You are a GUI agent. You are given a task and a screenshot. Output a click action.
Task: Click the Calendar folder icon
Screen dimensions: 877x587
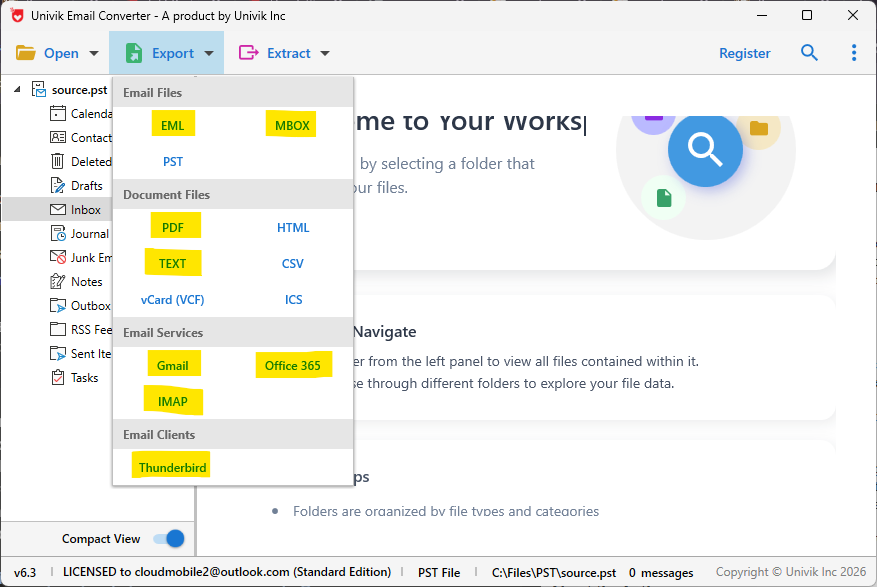[58, 113]
